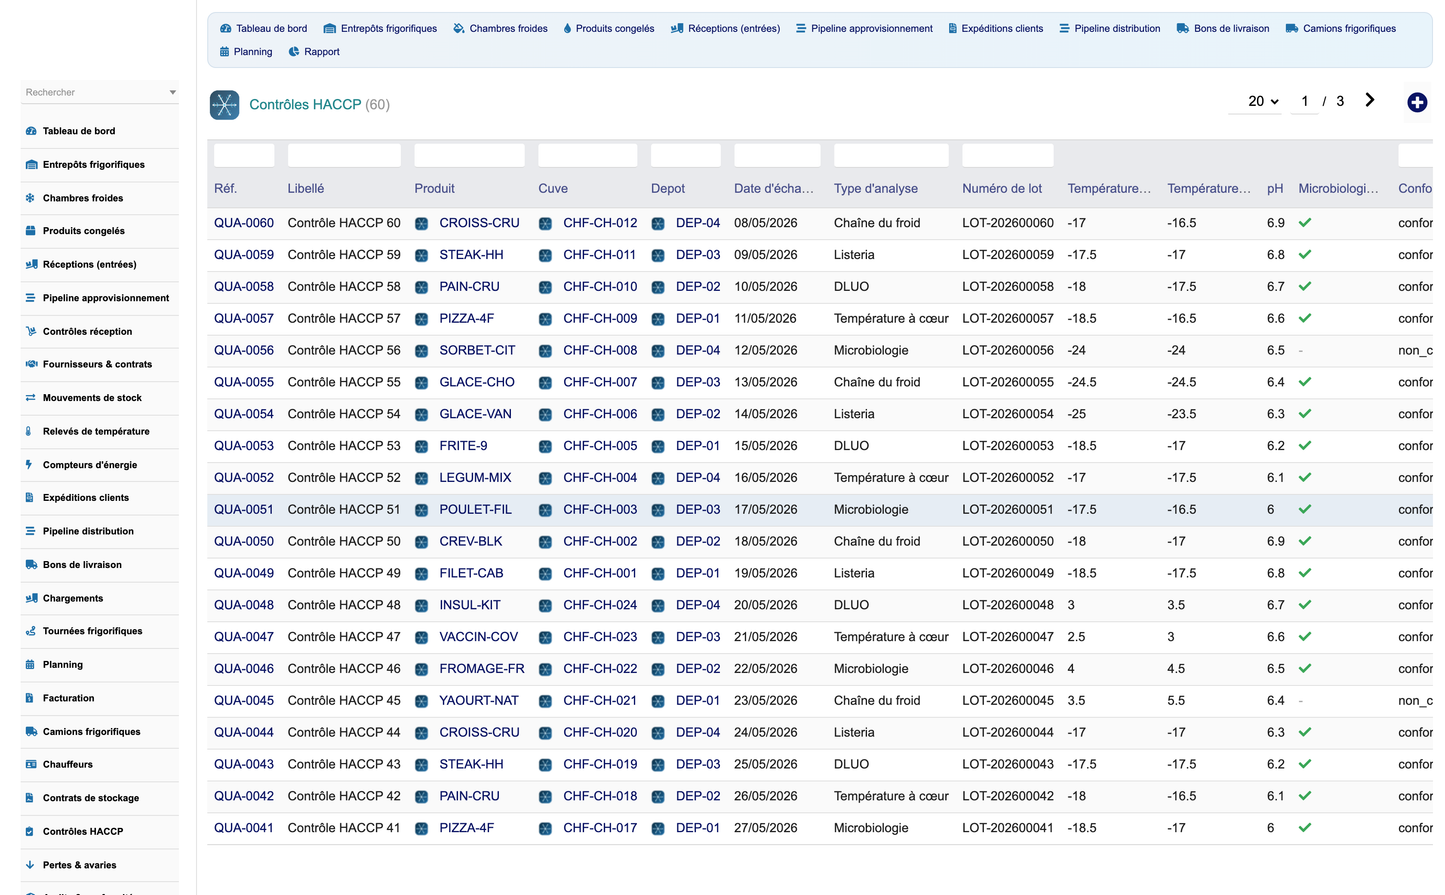Open Réceptions (entrées) sidebar icon
Image resolution: width=1445 pixels, height=895 pixels.
tap(30, 265)
